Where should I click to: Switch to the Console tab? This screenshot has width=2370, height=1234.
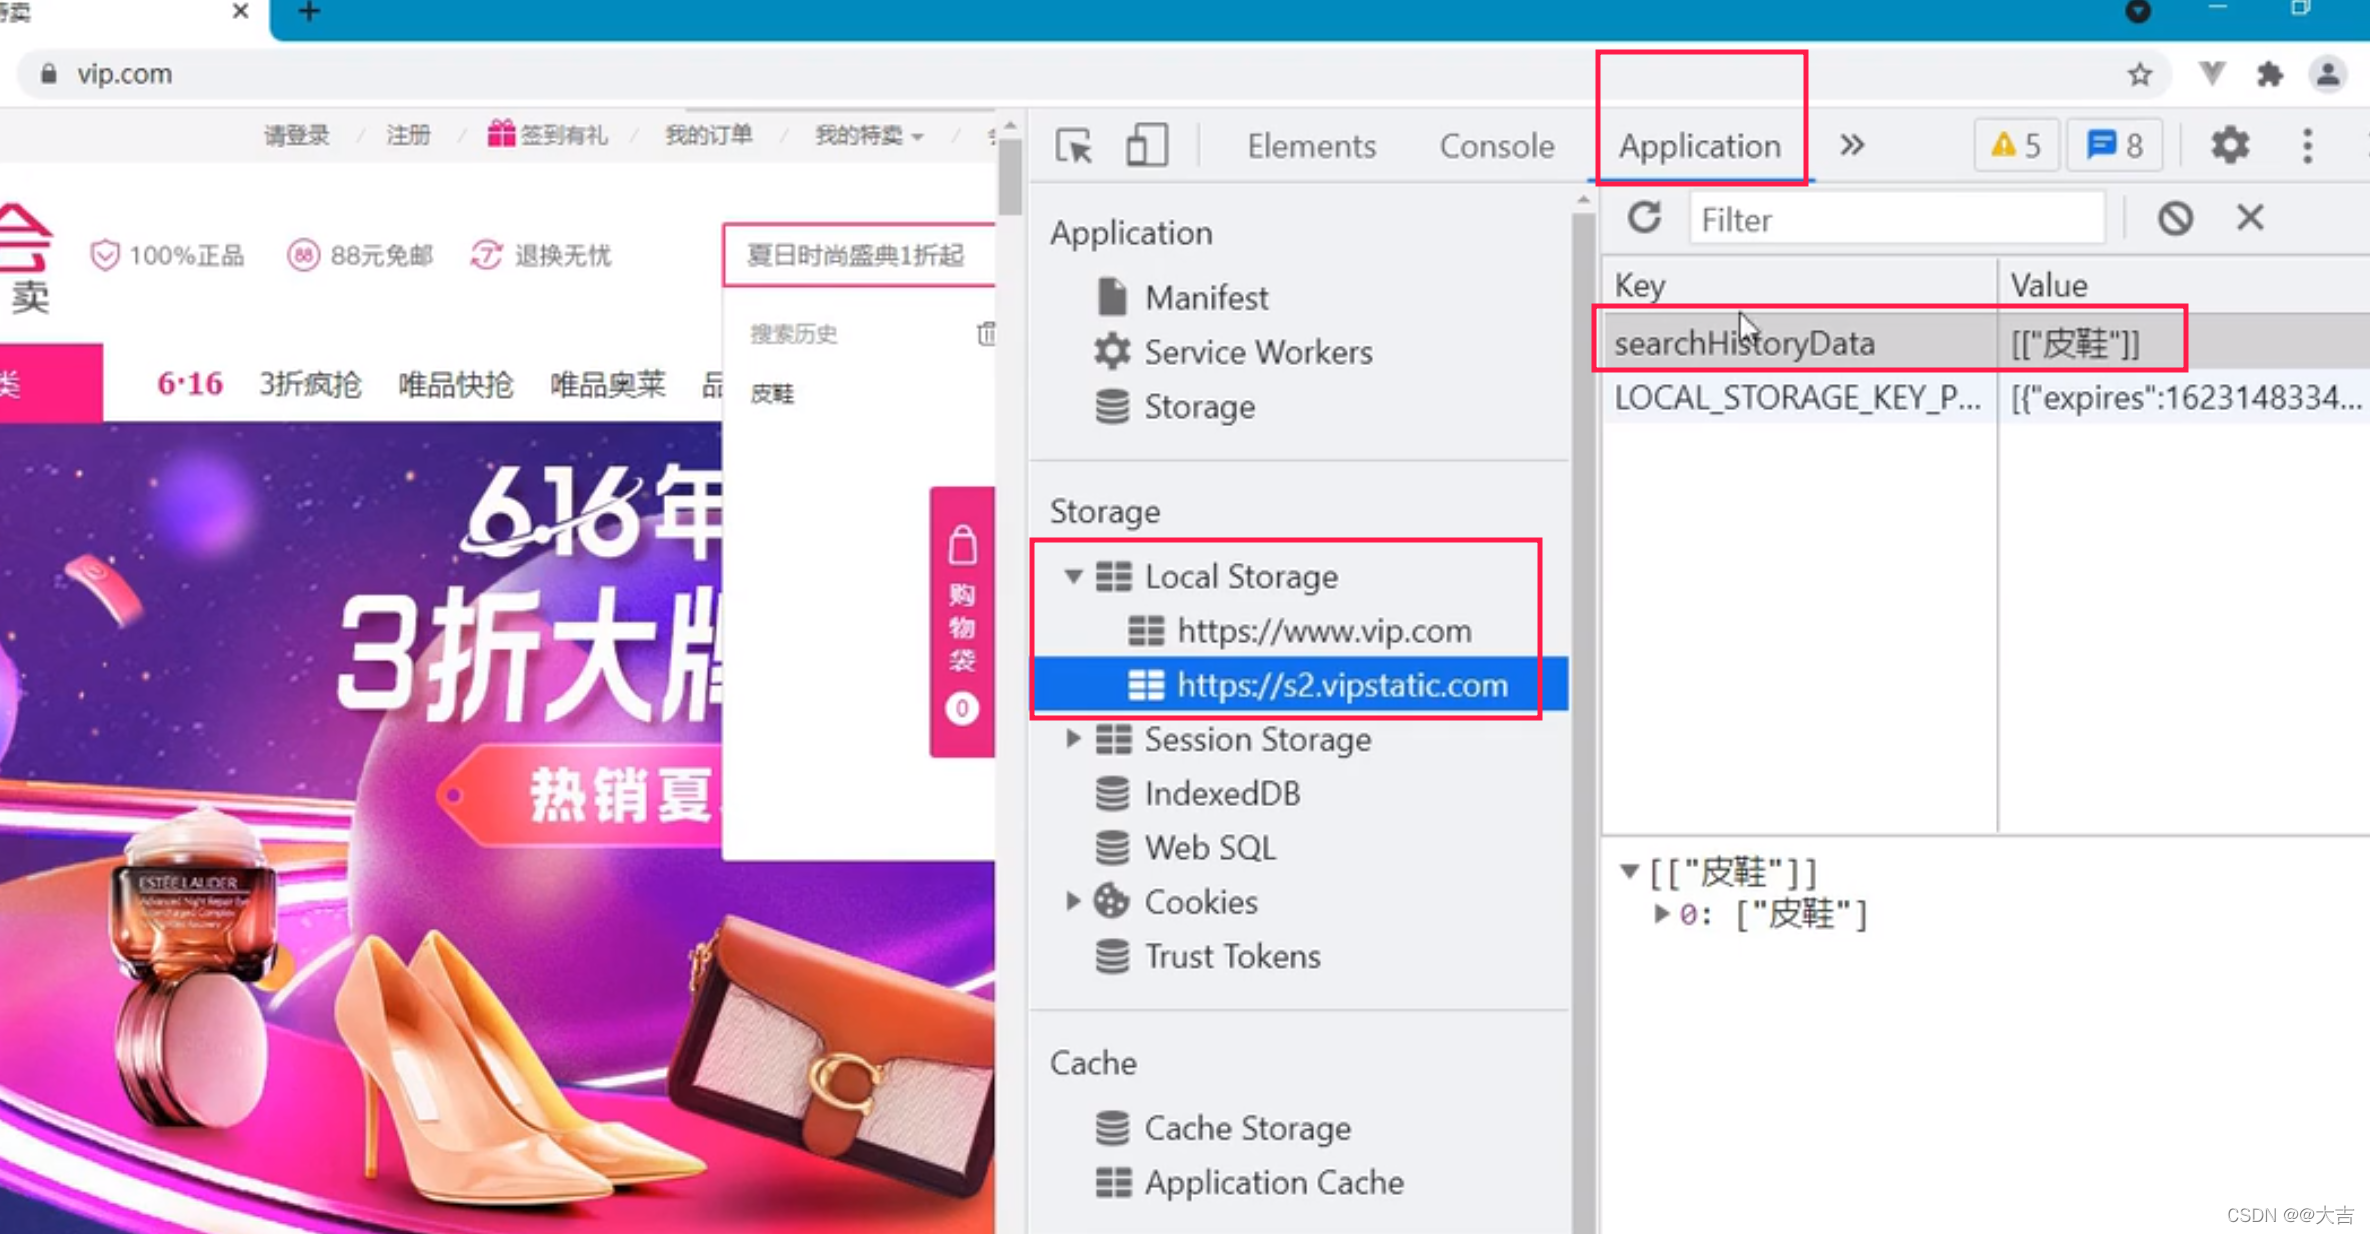pyautogui.click(x=1496, y=146)
